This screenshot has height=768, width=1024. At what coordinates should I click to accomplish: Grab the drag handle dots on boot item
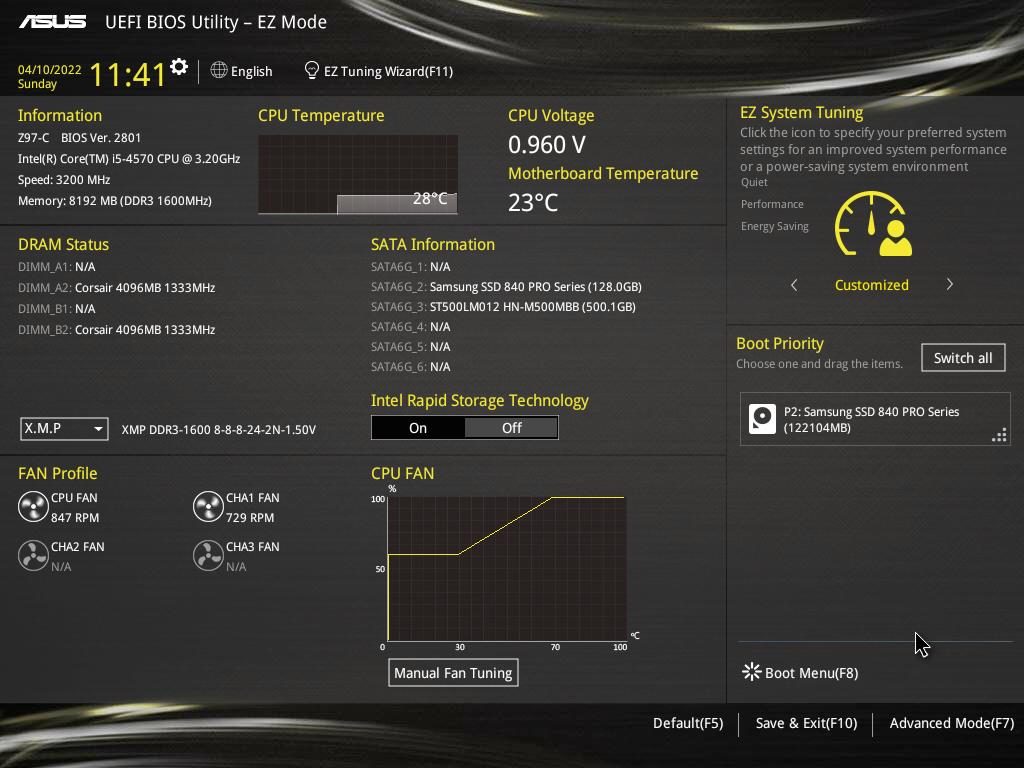coord(999,435)
